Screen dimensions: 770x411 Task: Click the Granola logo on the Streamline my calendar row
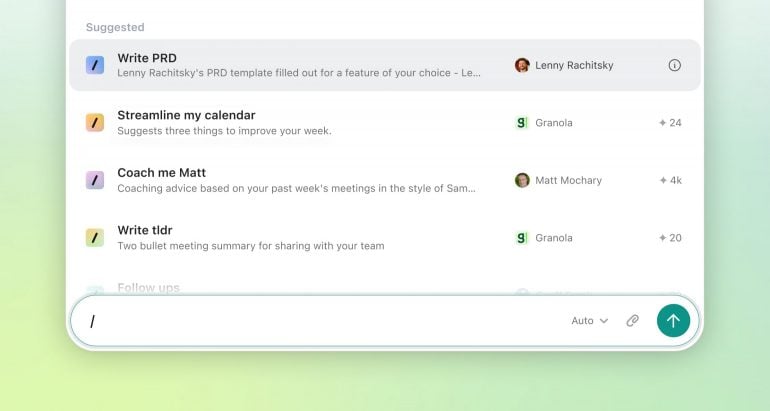(522, 123)
